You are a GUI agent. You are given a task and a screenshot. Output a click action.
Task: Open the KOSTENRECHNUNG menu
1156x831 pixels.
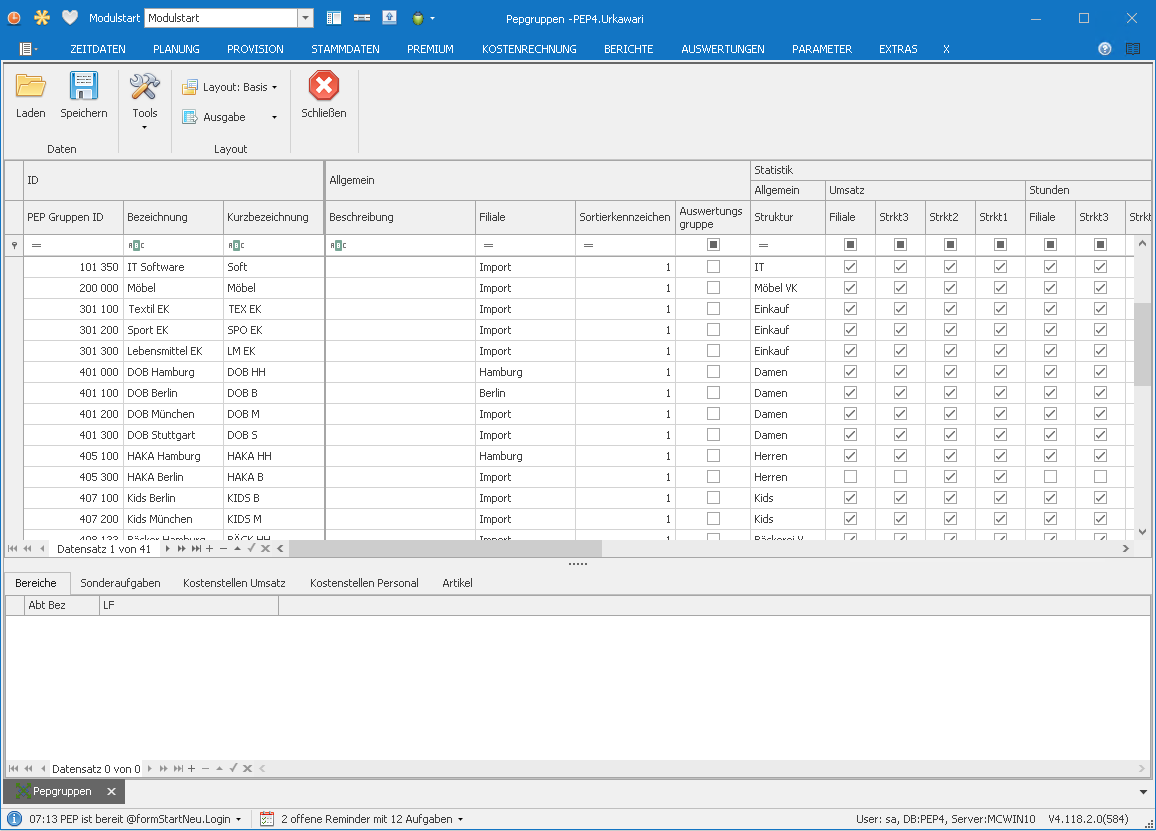[528, 49]
